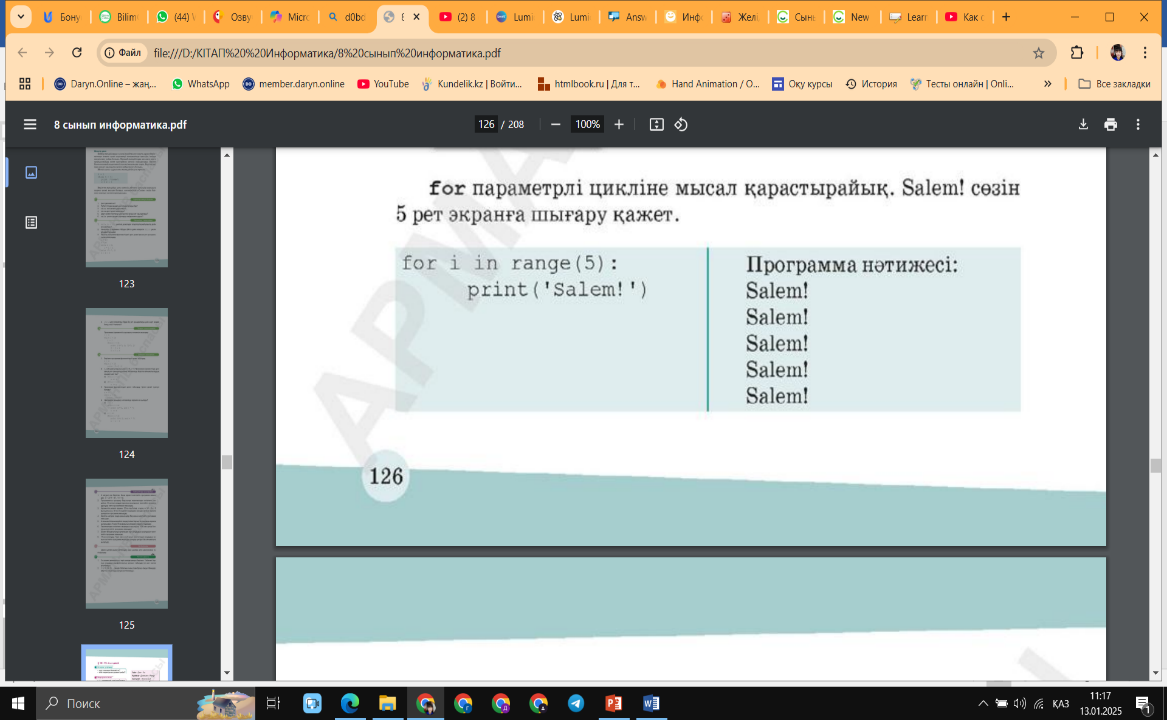Show page thumbnails view in sidebar
Image resolution: width=1167 pixels, height=720 pixels.
point(31,172)
